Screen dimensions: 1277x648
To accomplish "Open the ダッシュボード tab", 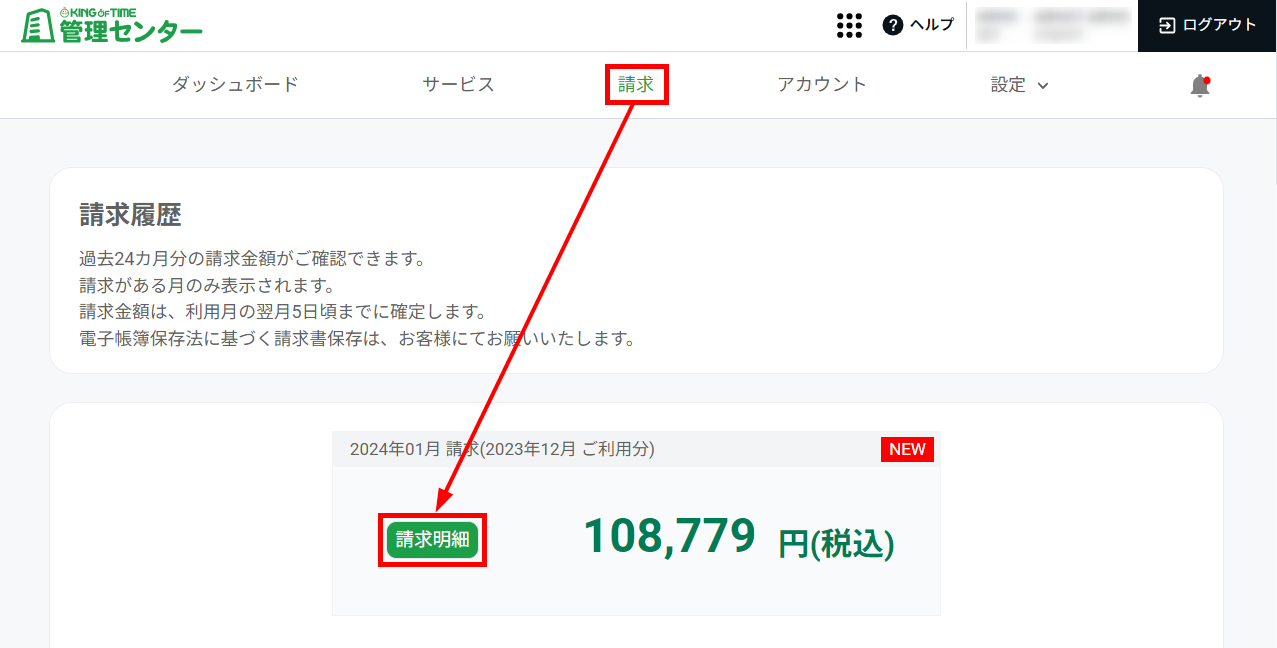I will click(x=235, y=85).
